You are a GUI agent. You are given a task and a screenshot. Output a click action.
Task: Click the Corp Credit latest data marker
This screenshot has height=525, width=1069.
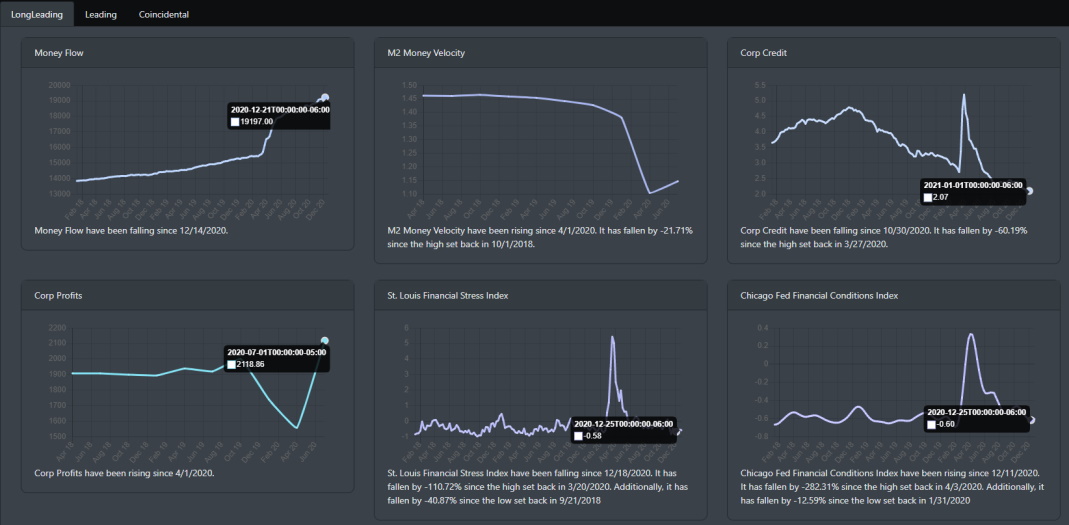tap(1030, 191)
